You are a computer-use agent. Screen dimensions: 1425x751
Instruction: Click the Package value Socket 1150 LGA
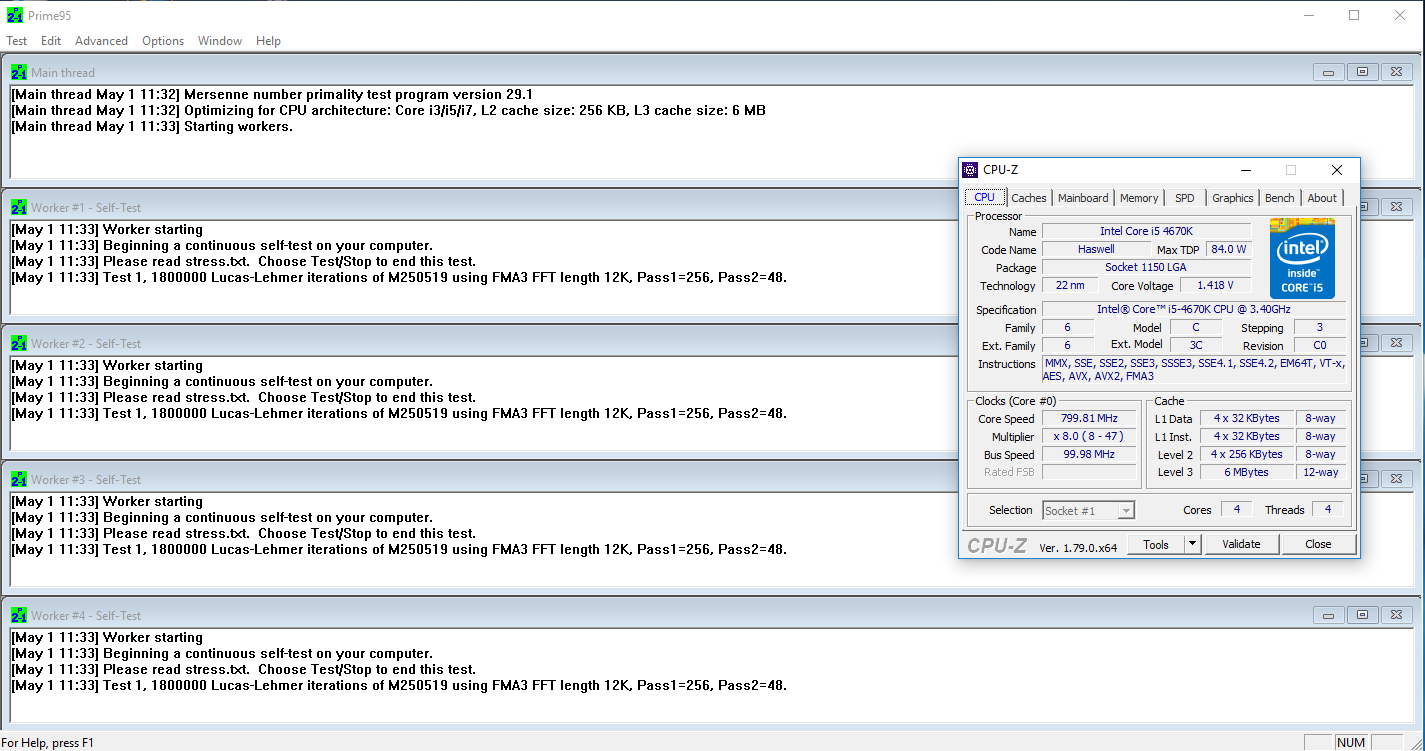coord(1146,267)
